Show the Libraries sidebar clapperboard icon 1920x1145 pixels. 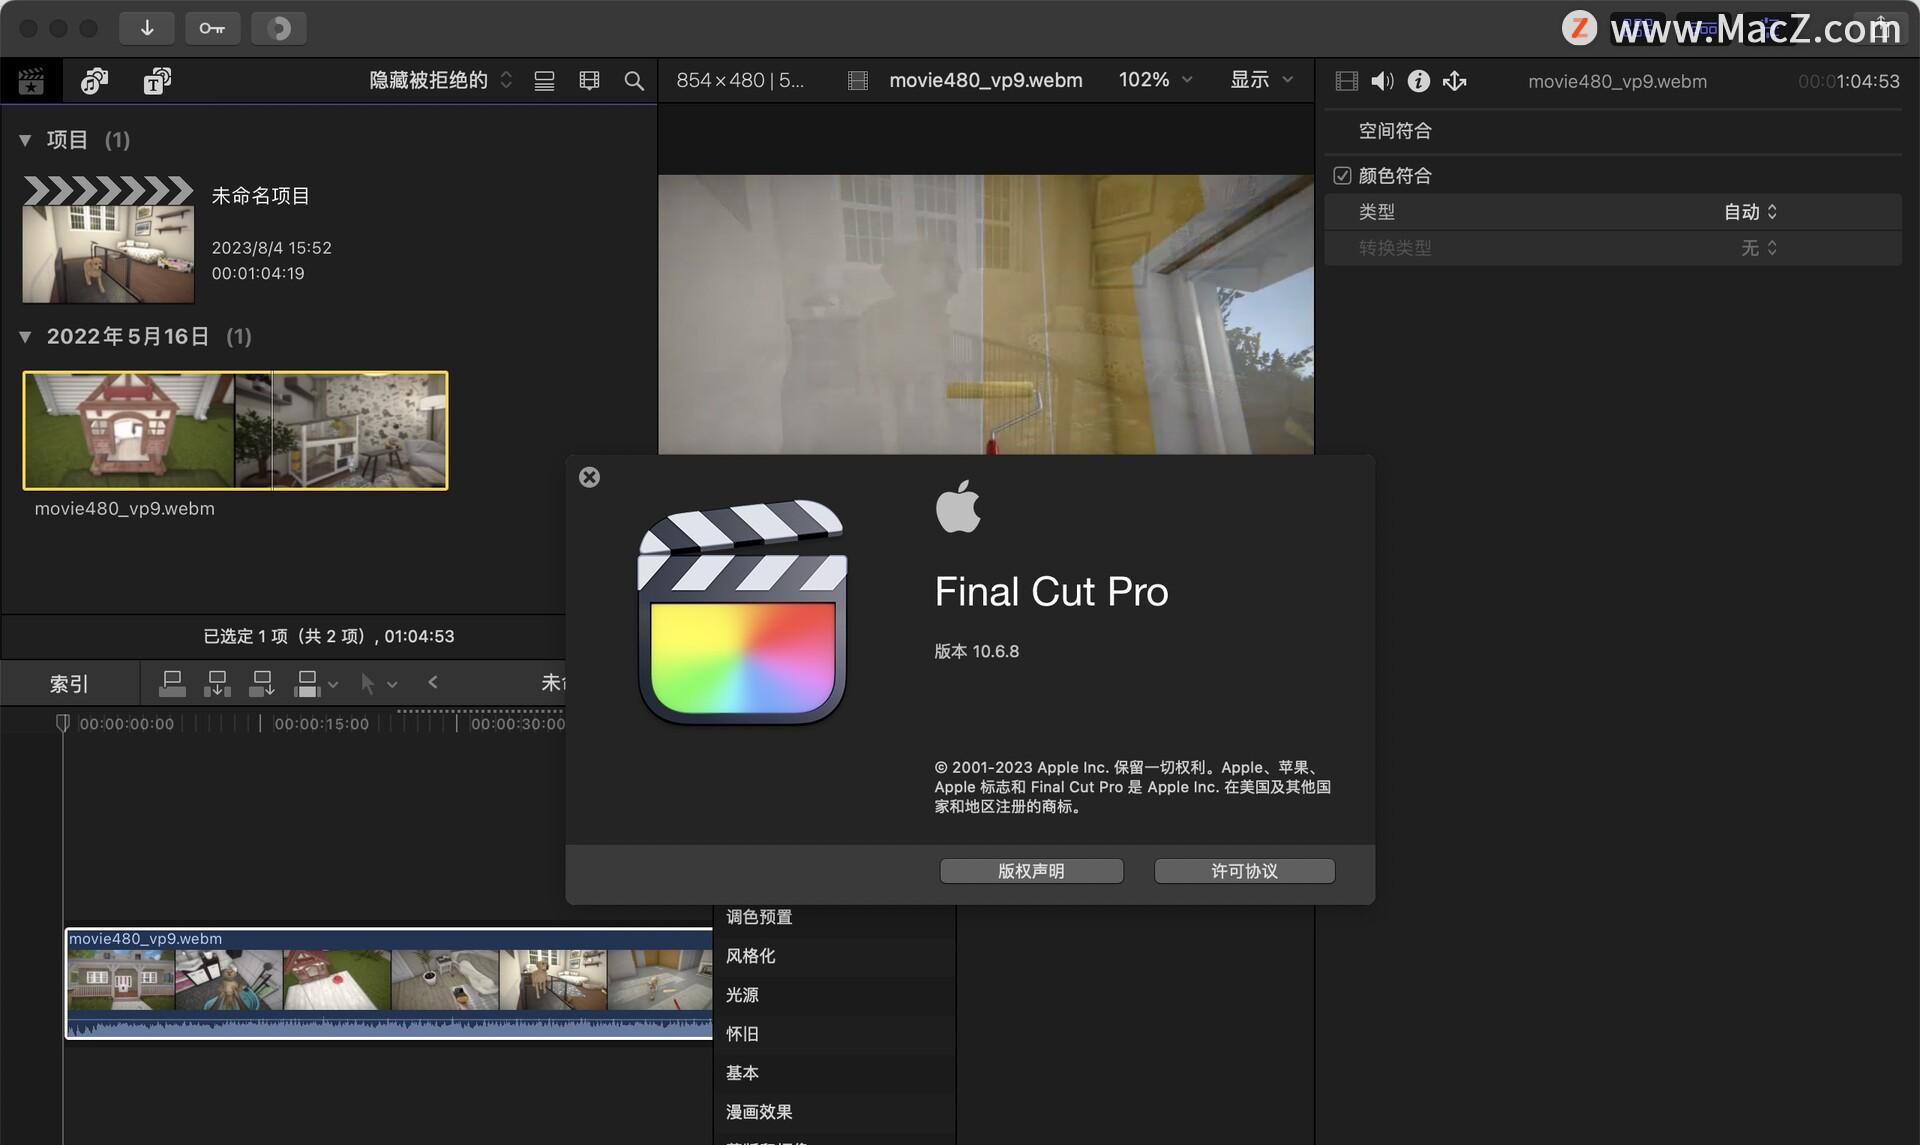[x=31, y=81]
